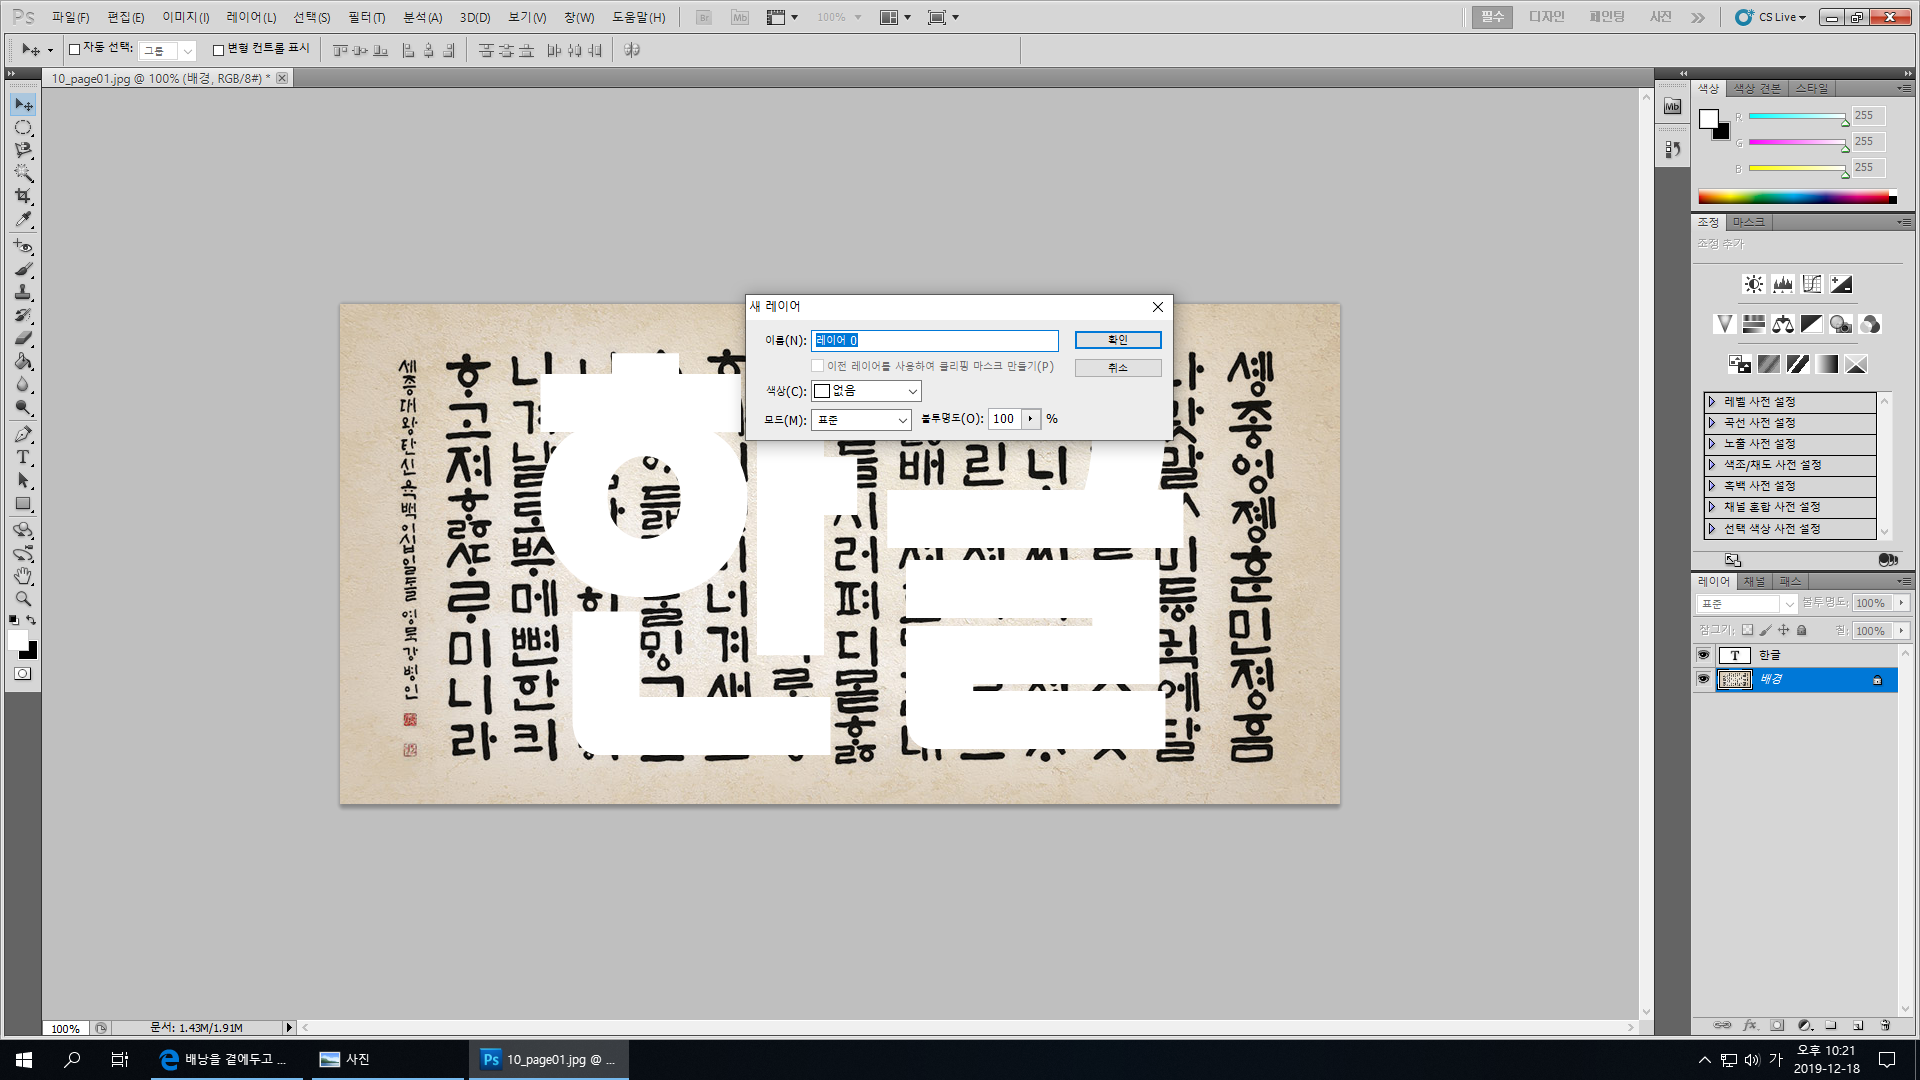Select the Eyedropper tool
This screenshot has width=1920, height=1080.
[x=23, y=220]
